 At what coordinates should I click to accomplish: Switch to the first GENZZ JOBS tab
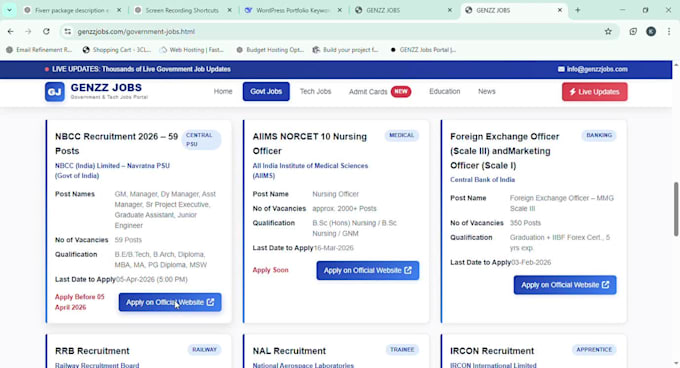(403, 10)
